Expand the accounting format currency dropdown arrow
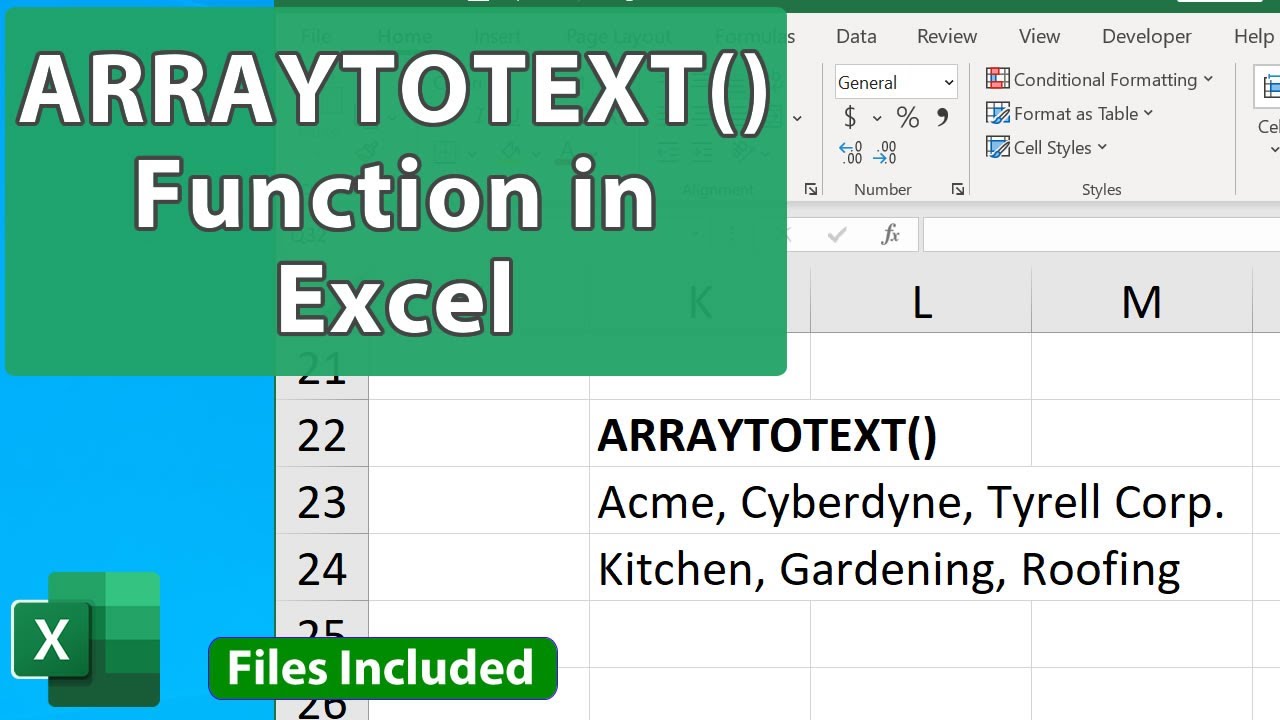The width and height of the screenshot is (1280, 720). (x=877, y=118)
